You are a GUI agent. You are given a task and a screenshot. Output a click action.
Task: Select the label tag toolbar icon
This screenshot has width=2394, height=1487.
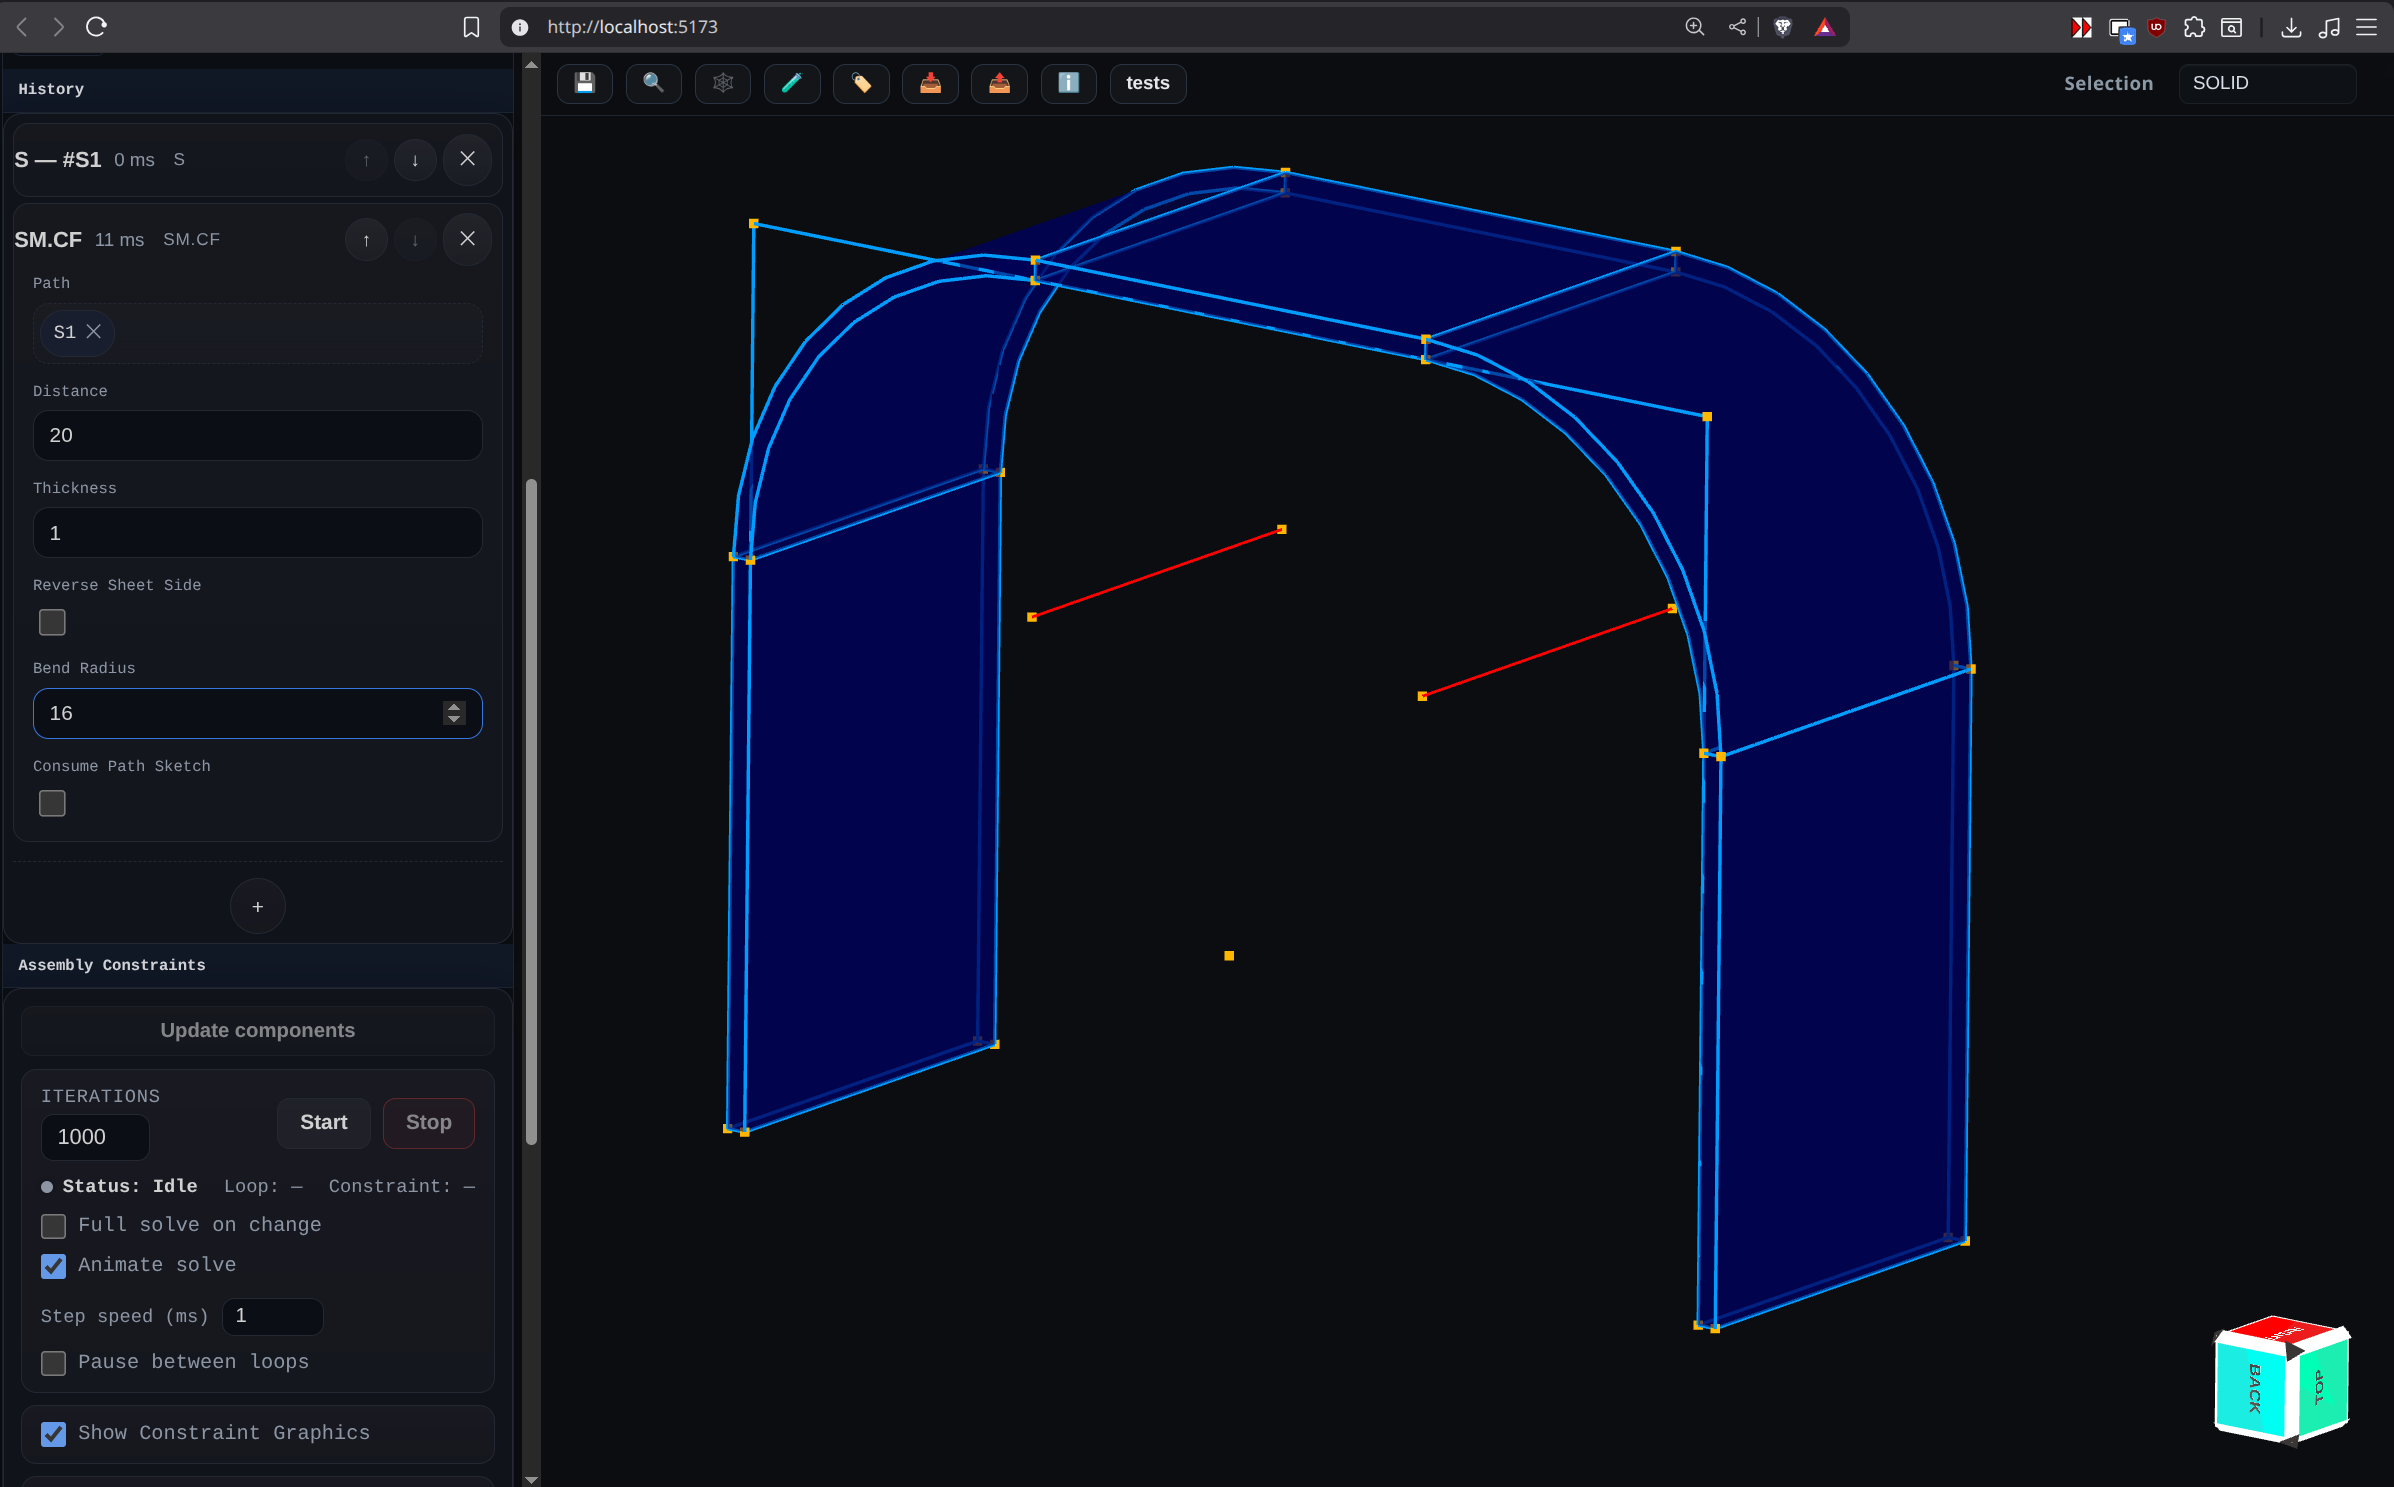point(861,83)
